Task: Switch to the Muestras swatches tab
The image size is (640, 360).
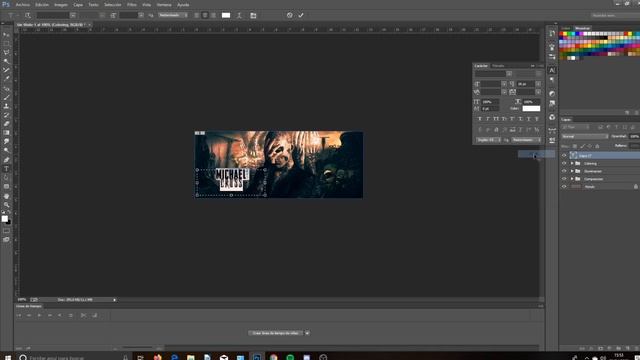Action: 582,28
